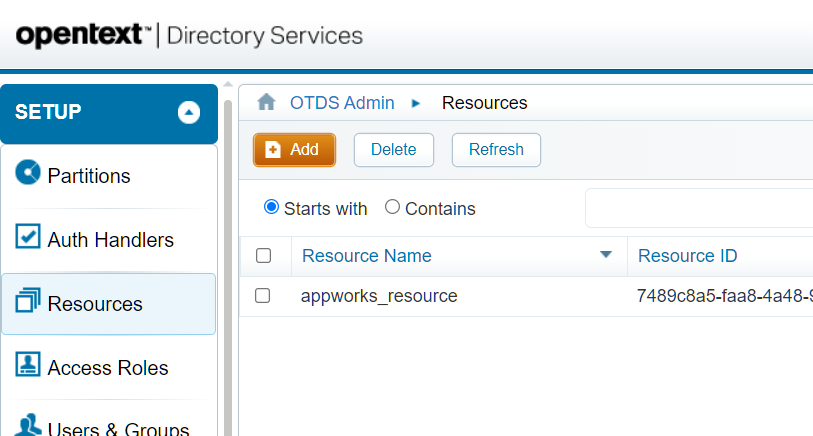
Task: Toggle the select-all header checkbox
Action: (x=264, y=256)
